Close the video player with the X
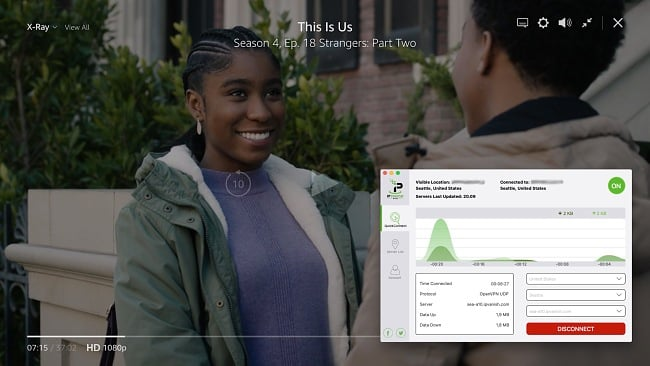This screenshot has height=366, width=650. coord(618,23)
